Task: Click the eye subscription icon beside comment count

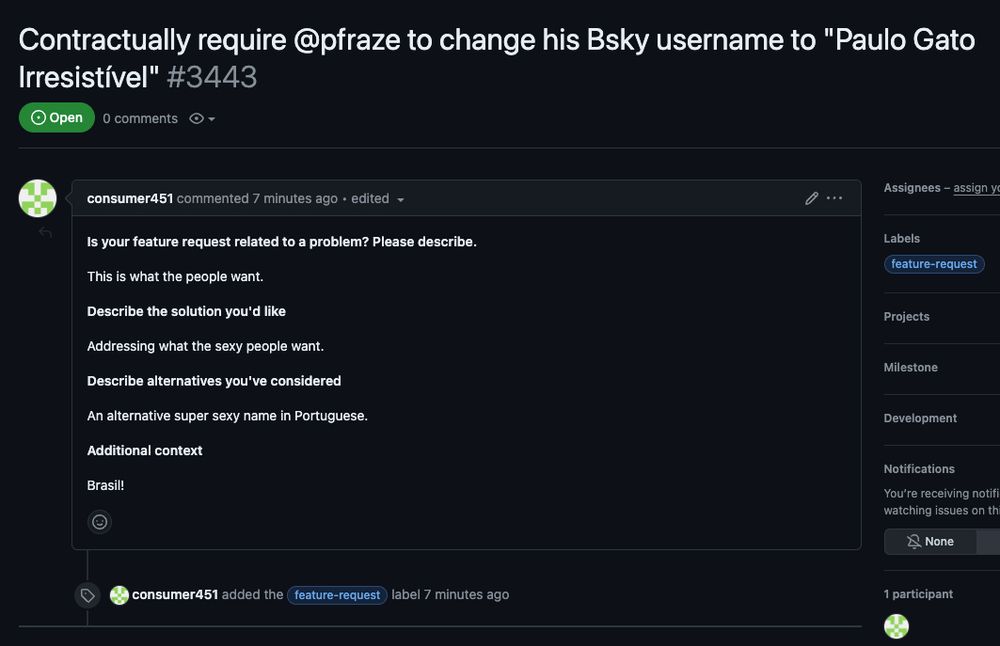Action: (196, 118)
